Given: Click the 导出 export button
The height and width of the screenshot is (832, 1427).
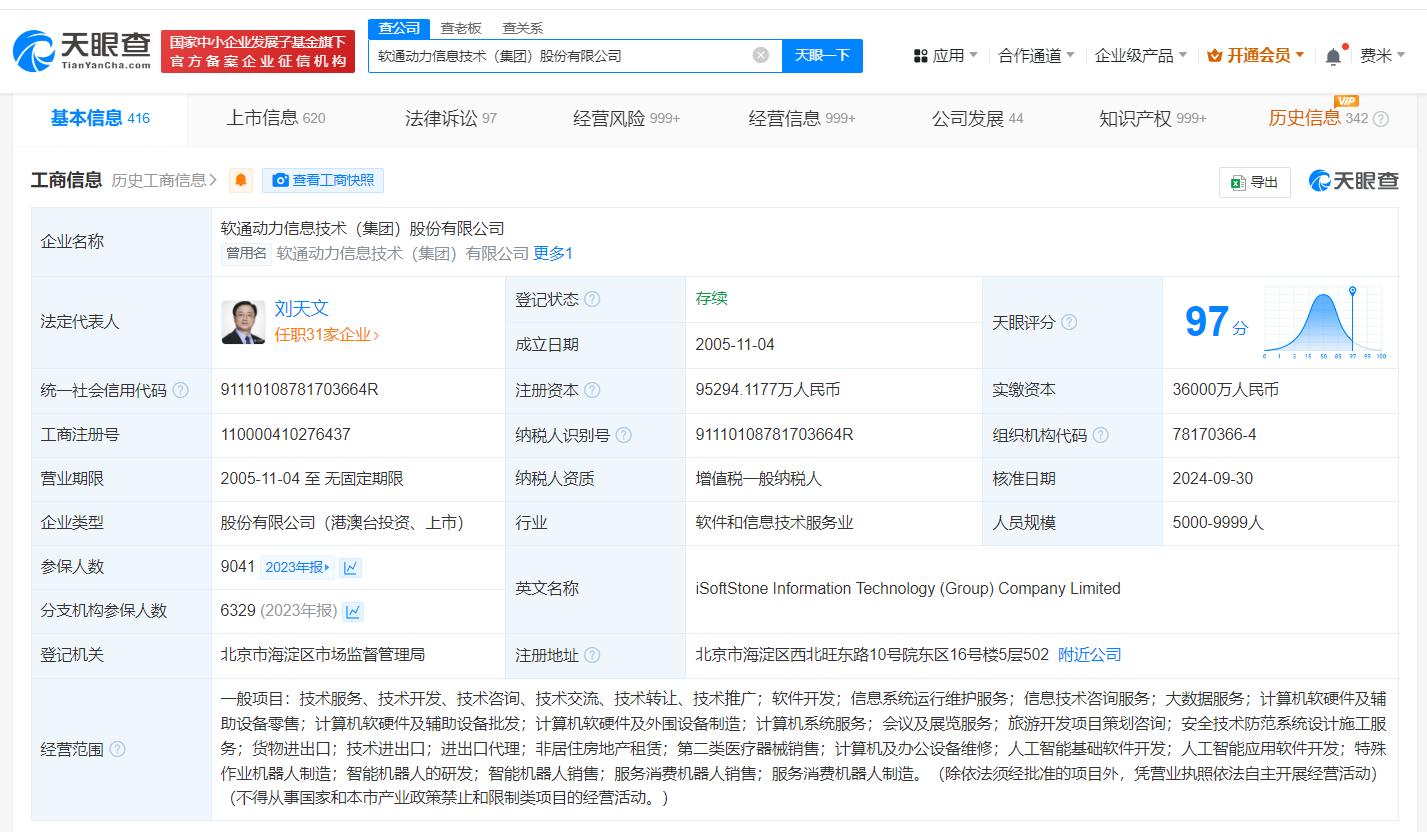Looking at the screenshot, I should 1254,182.
